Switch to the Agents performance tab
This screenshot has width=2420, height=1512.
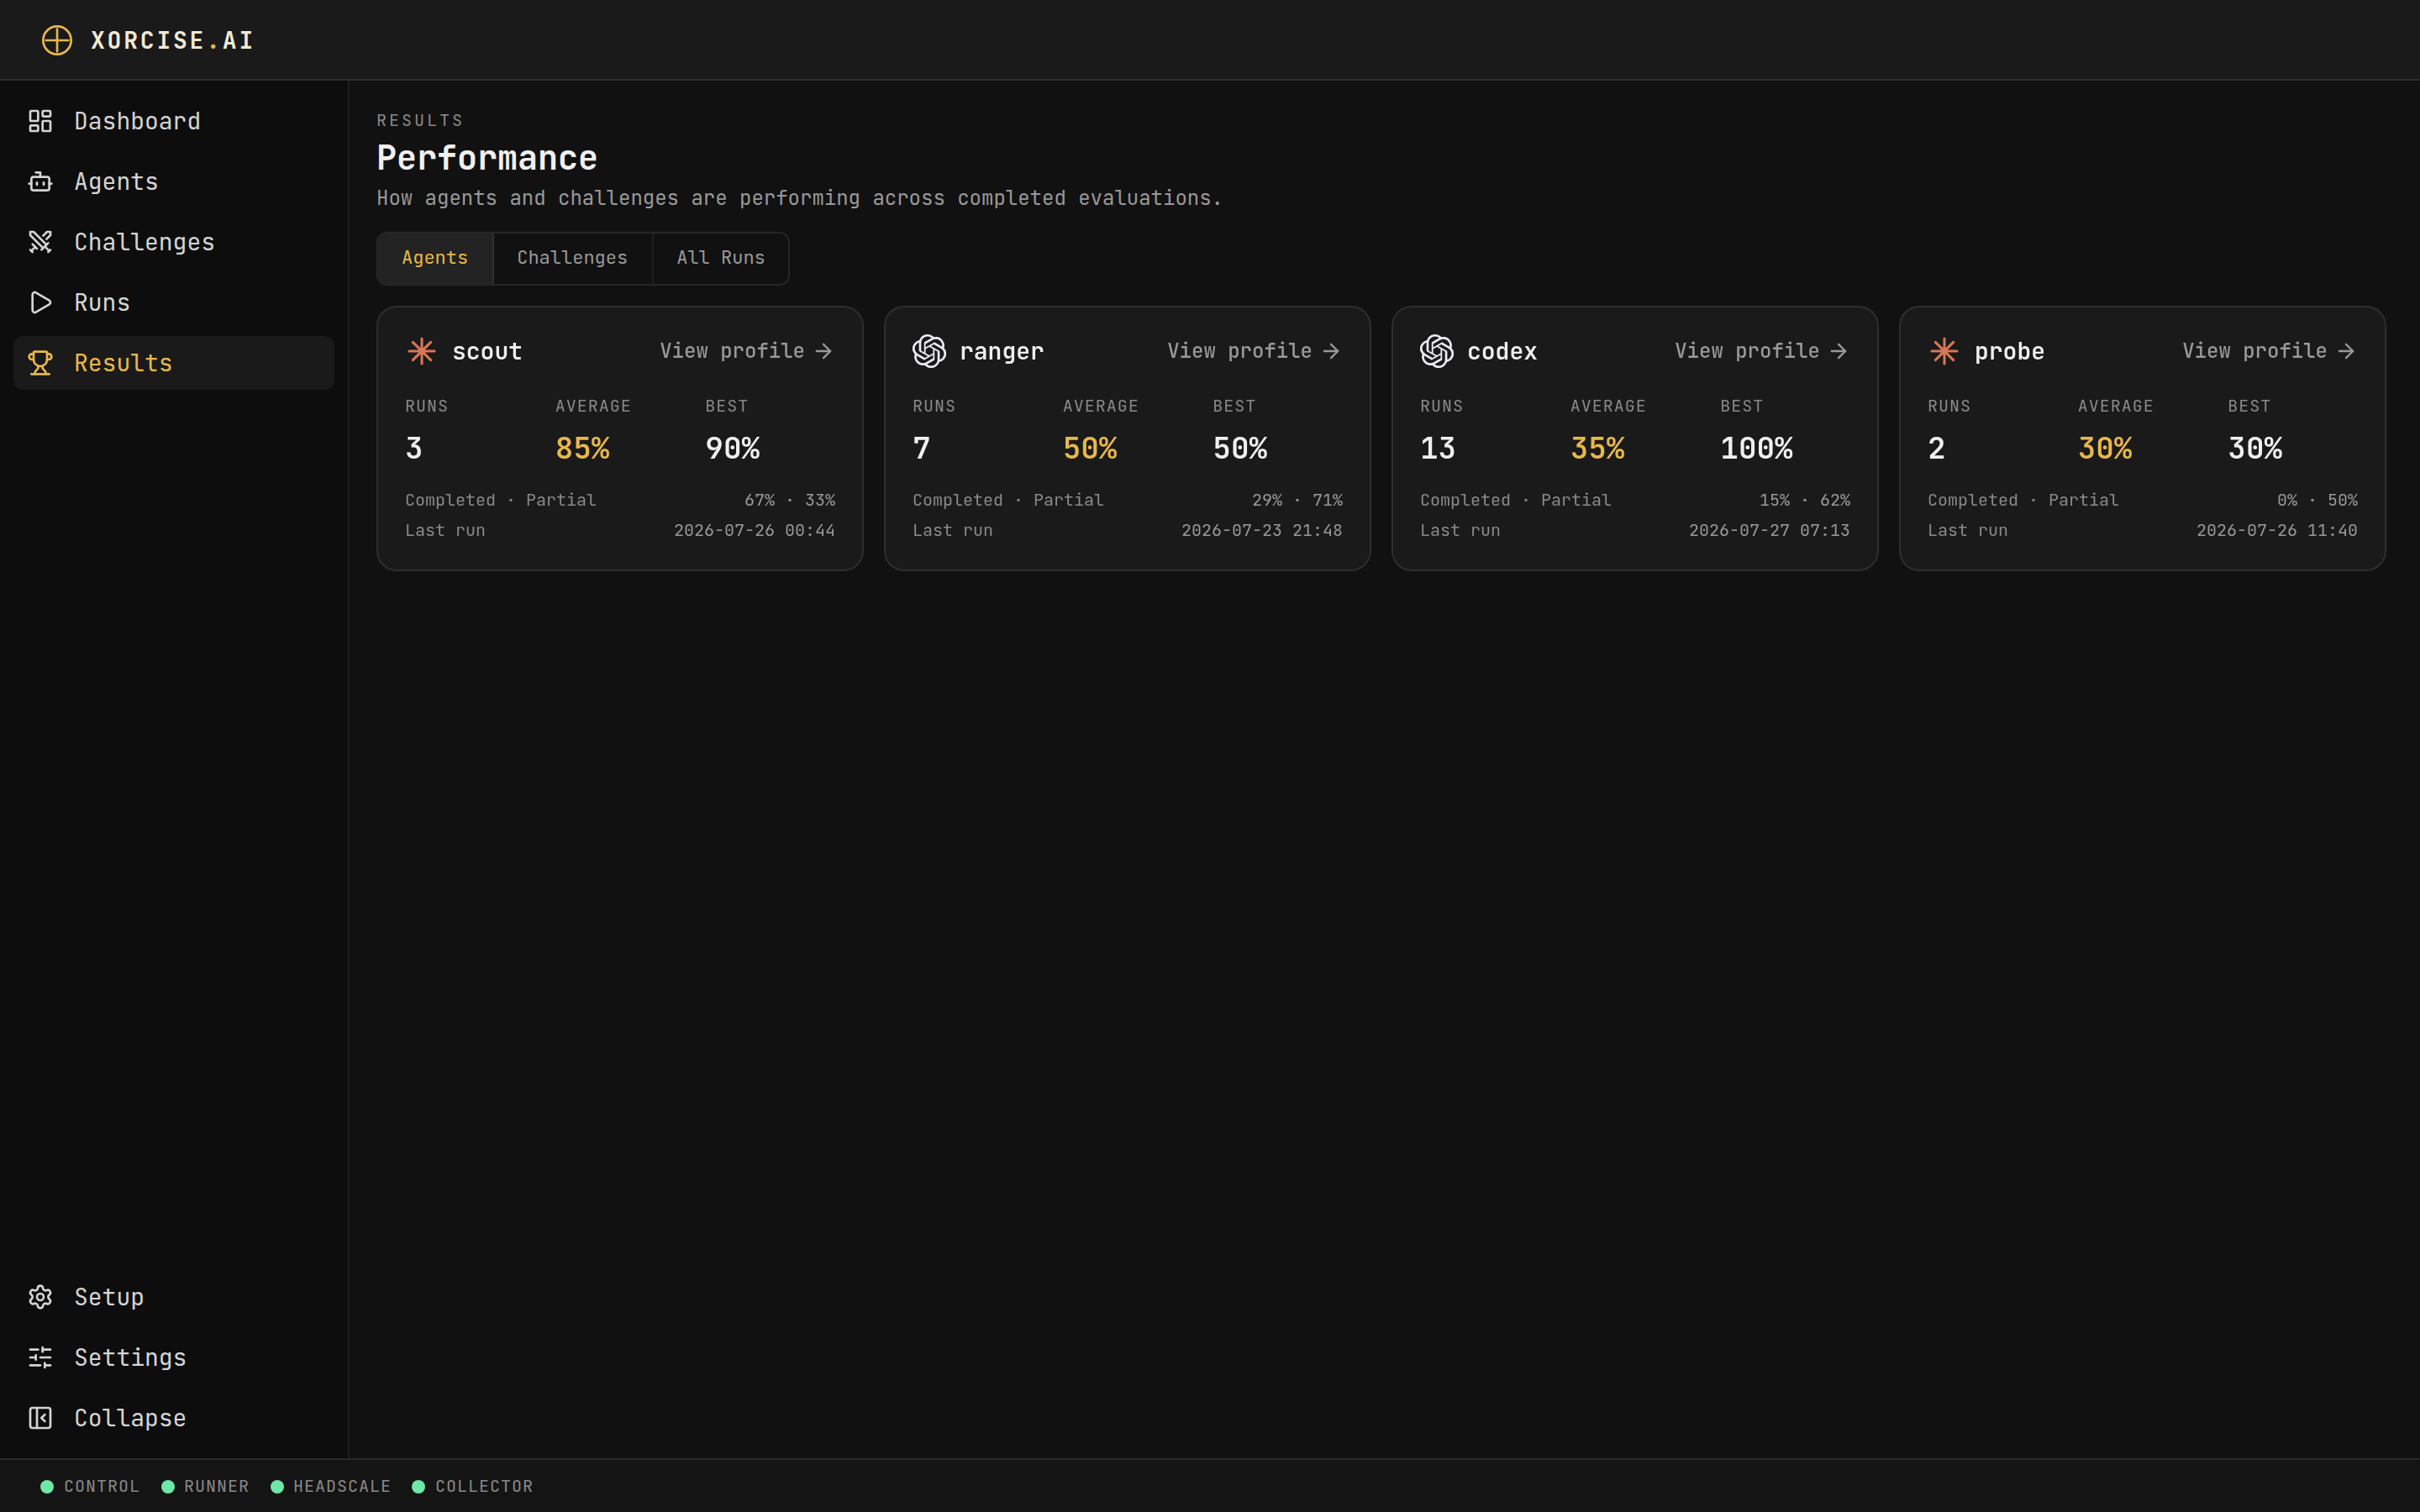(x=435, y=258)
